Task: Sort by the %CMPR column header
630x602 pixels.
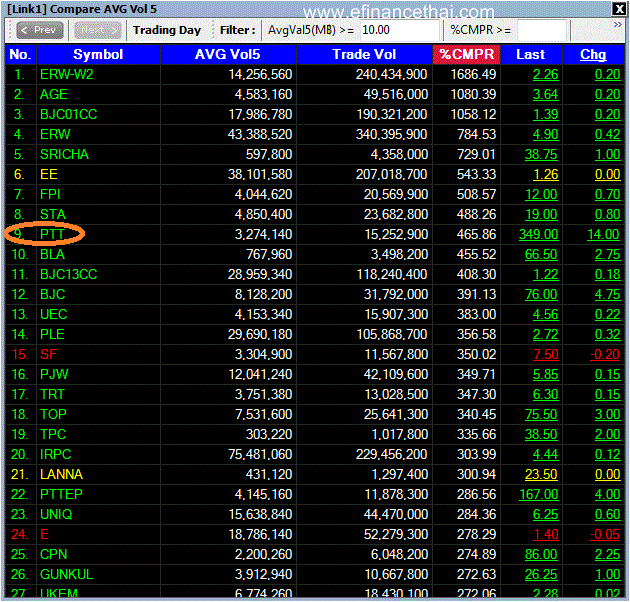Action: click(x=466, y=54)
